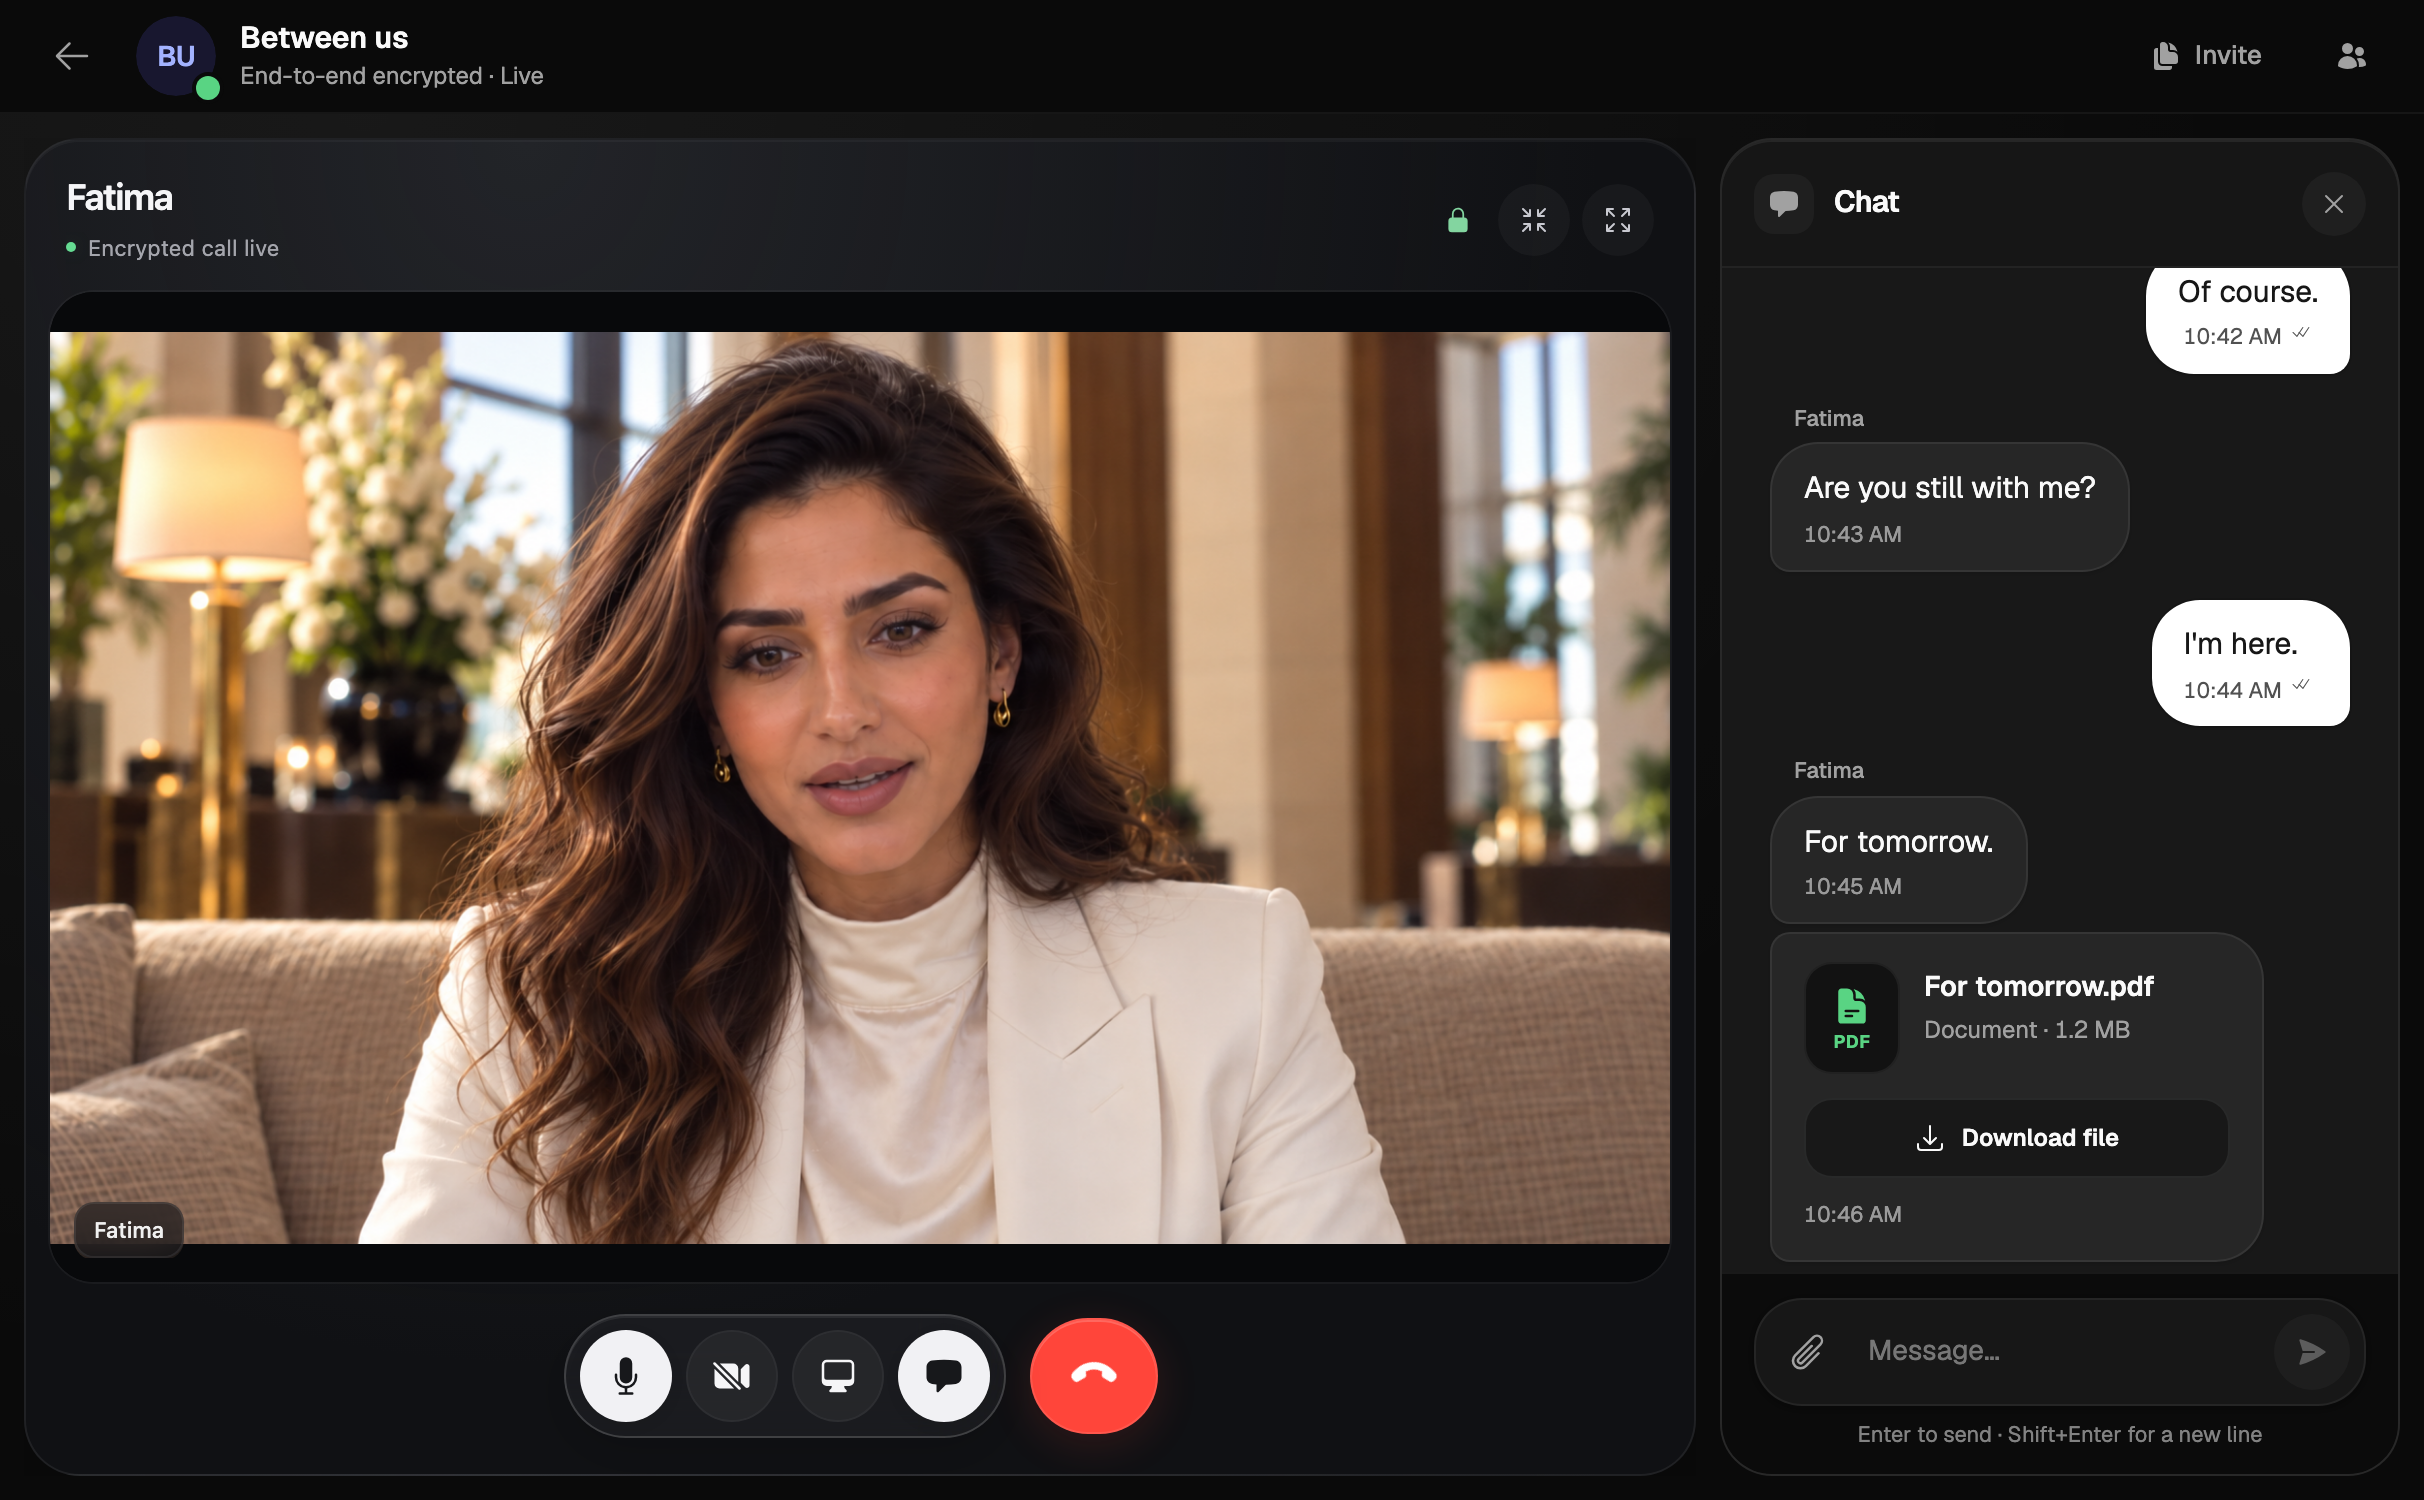Toggle the chat panel from call controls
This screenshot has width=2424, height=1500.
pyautogui.click(x=944, y=1376)
